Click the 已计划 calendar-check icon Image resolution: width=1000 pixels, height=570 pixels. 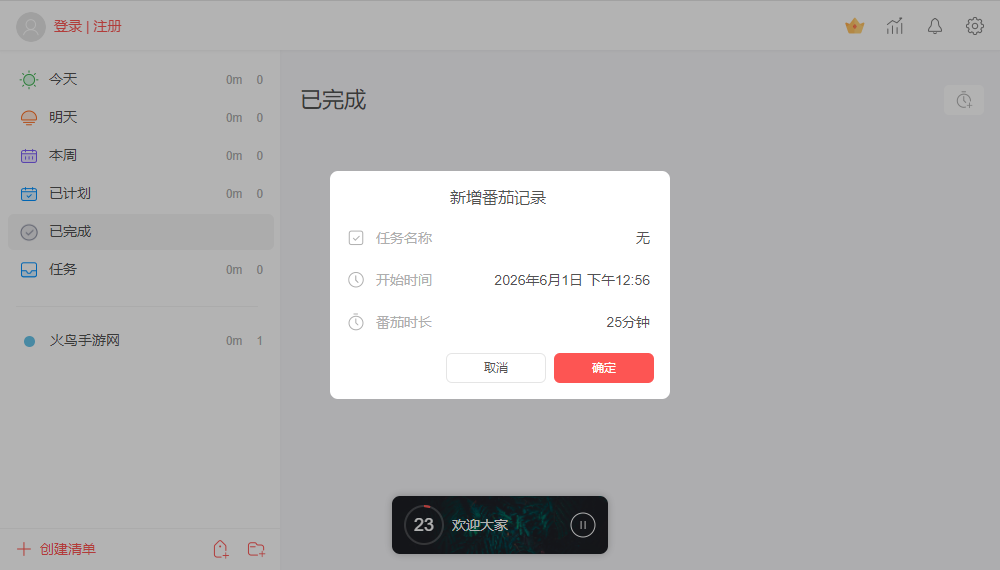point(29,194)
